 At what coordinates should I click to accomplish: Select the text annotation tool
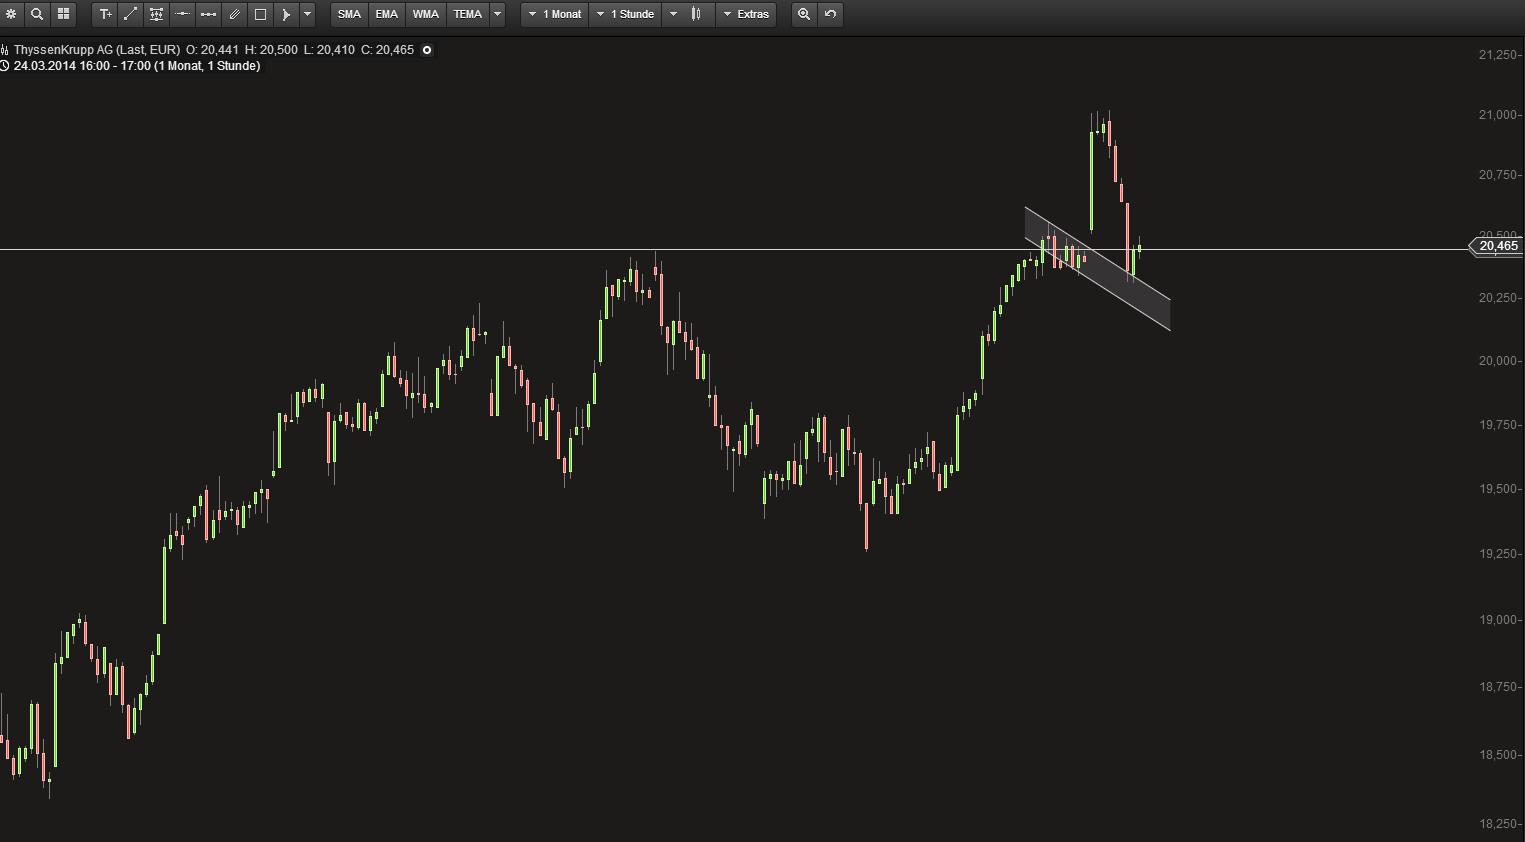(105, 14)
